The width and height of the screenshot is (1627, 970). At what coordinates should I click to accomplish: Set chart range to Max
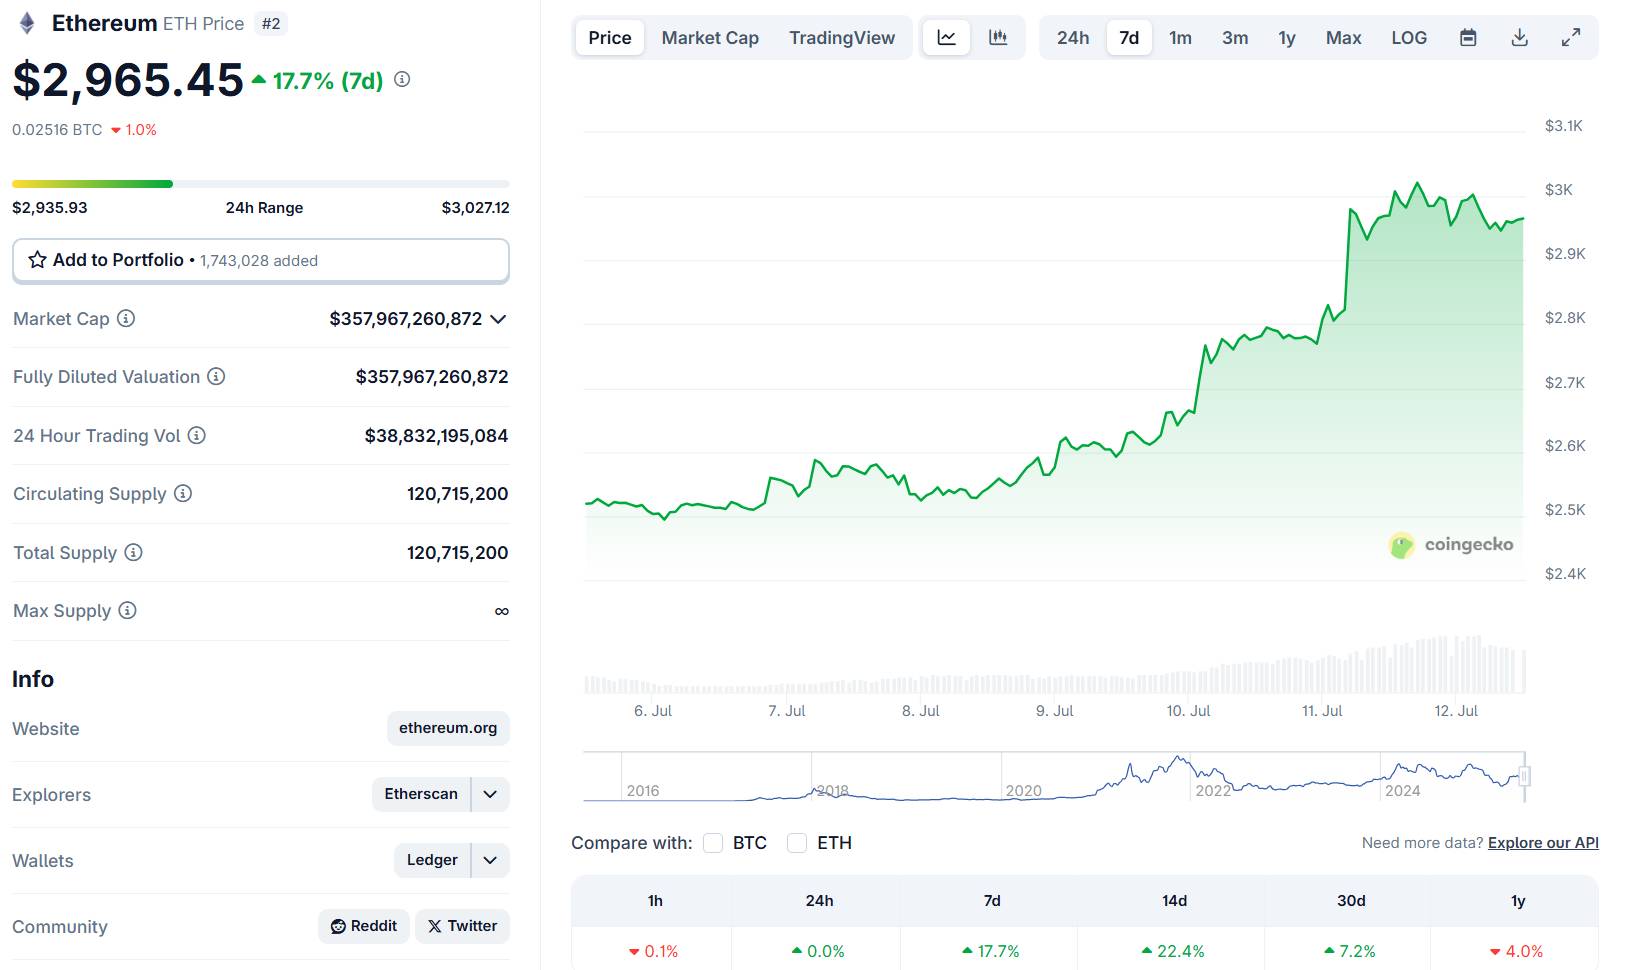click(1344, 38)
